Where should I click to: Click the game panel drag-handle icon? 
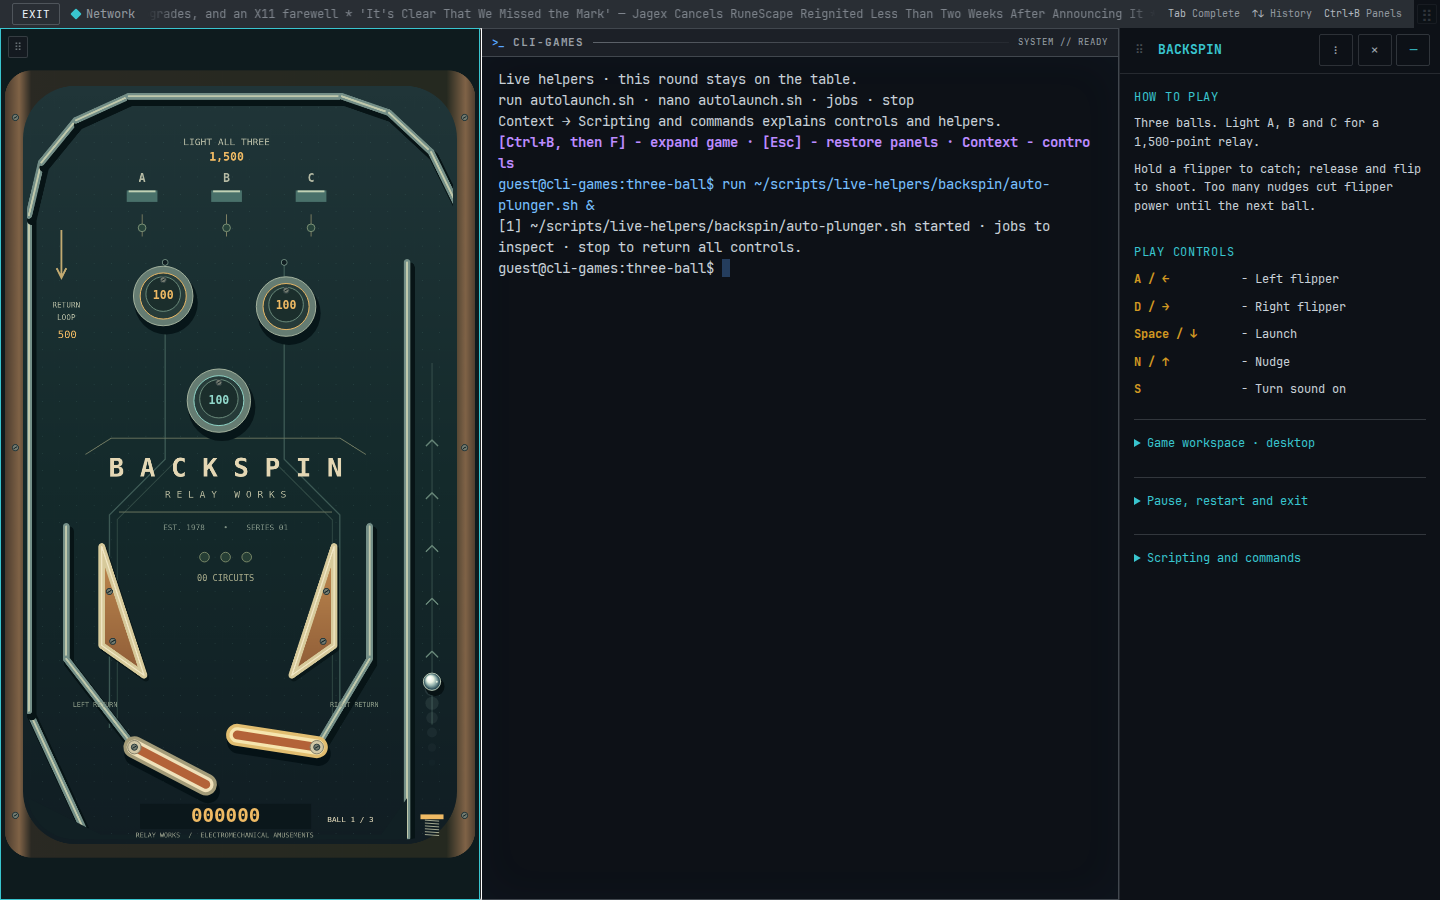[18, 46]
